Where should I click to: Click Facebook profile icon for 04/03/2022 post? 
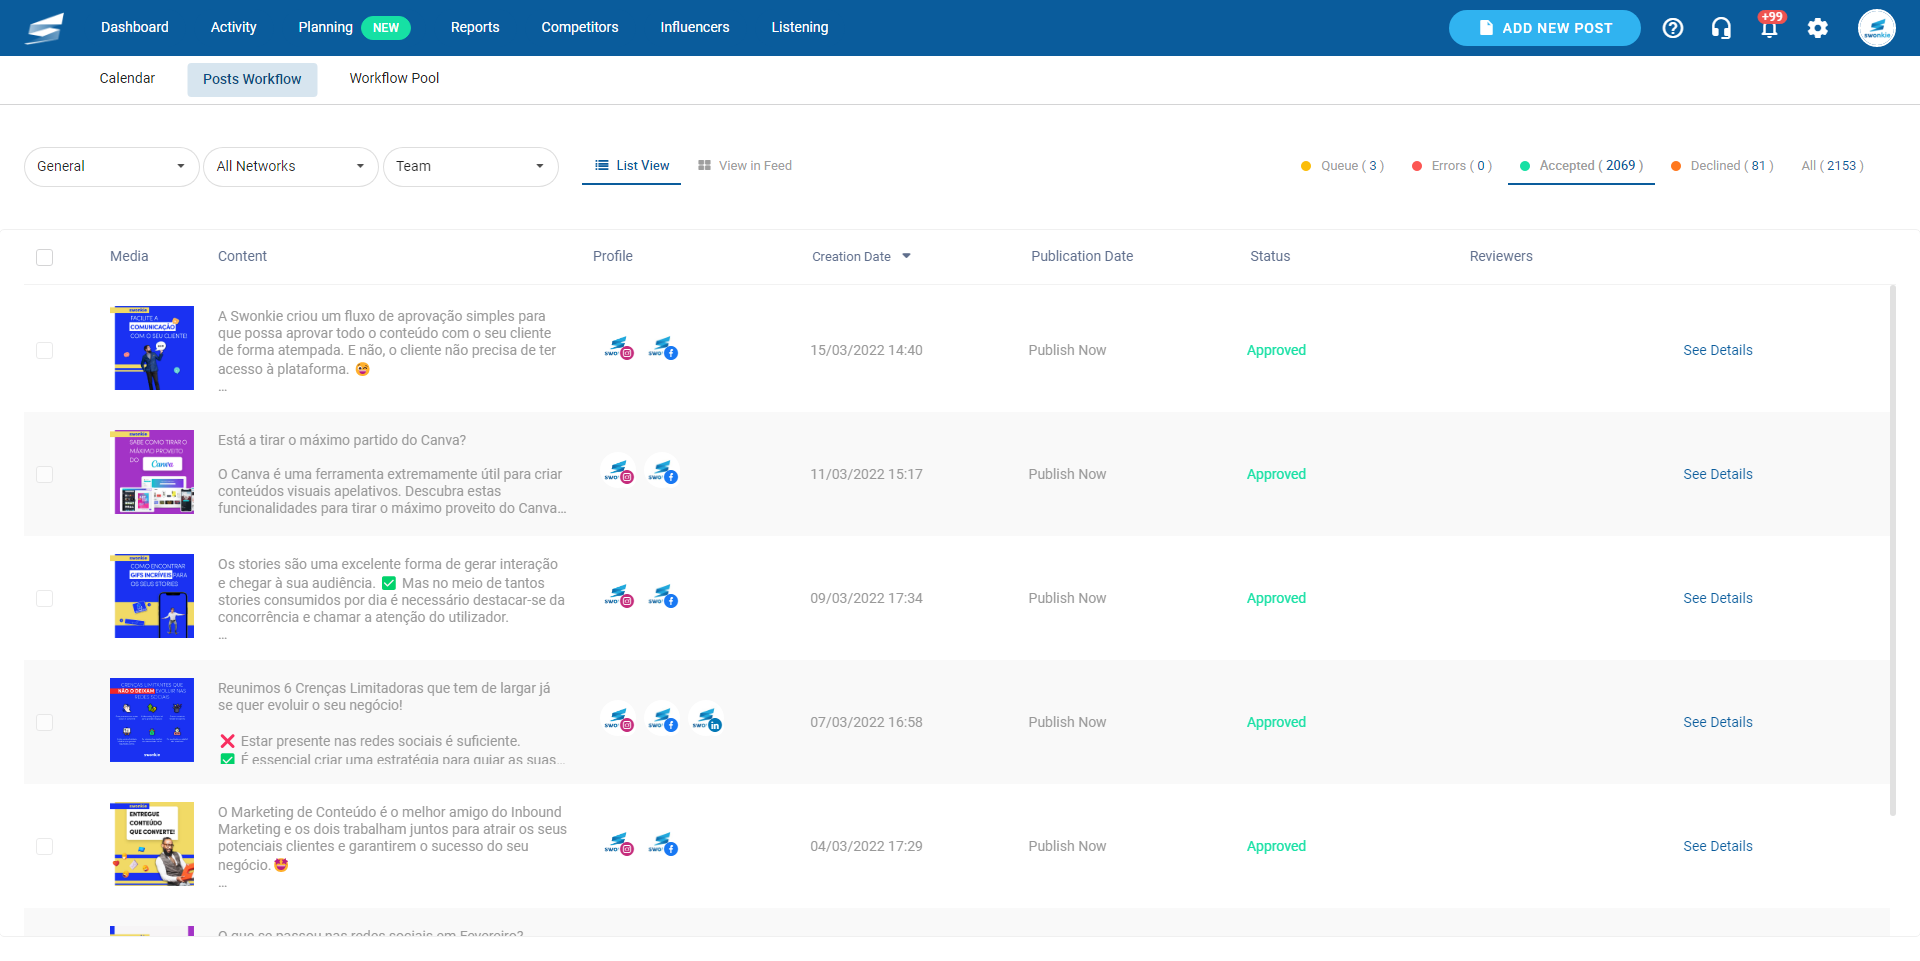click(x=663, y=844)
